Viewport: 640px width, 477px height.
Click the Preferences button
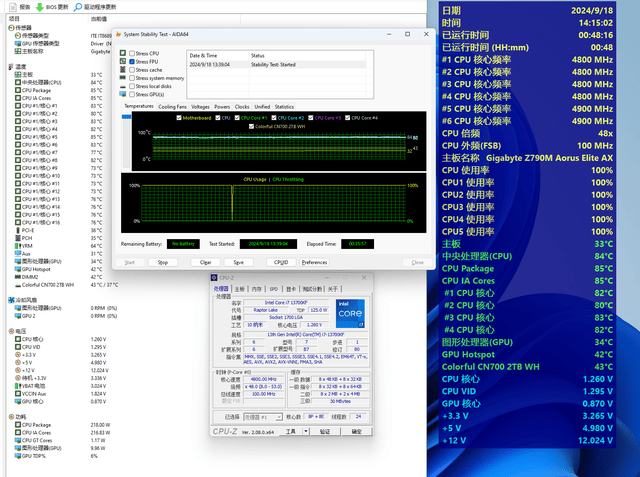tap(314, 262)
